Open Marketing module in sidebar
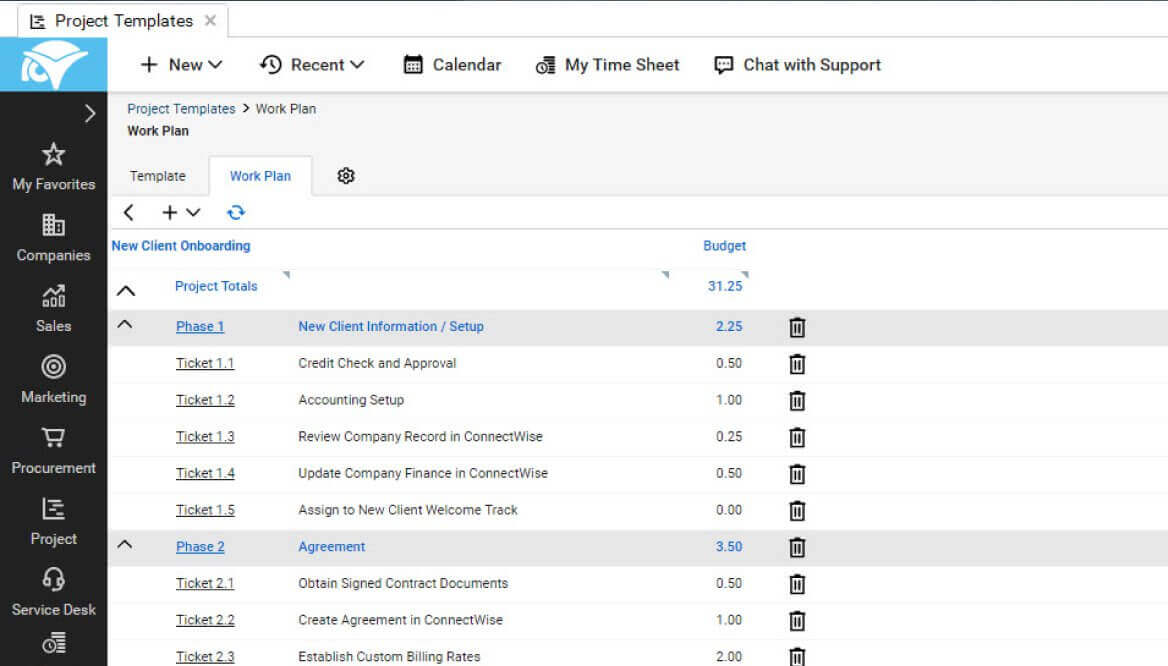The image size is (1168, 666). click(53, 380)
